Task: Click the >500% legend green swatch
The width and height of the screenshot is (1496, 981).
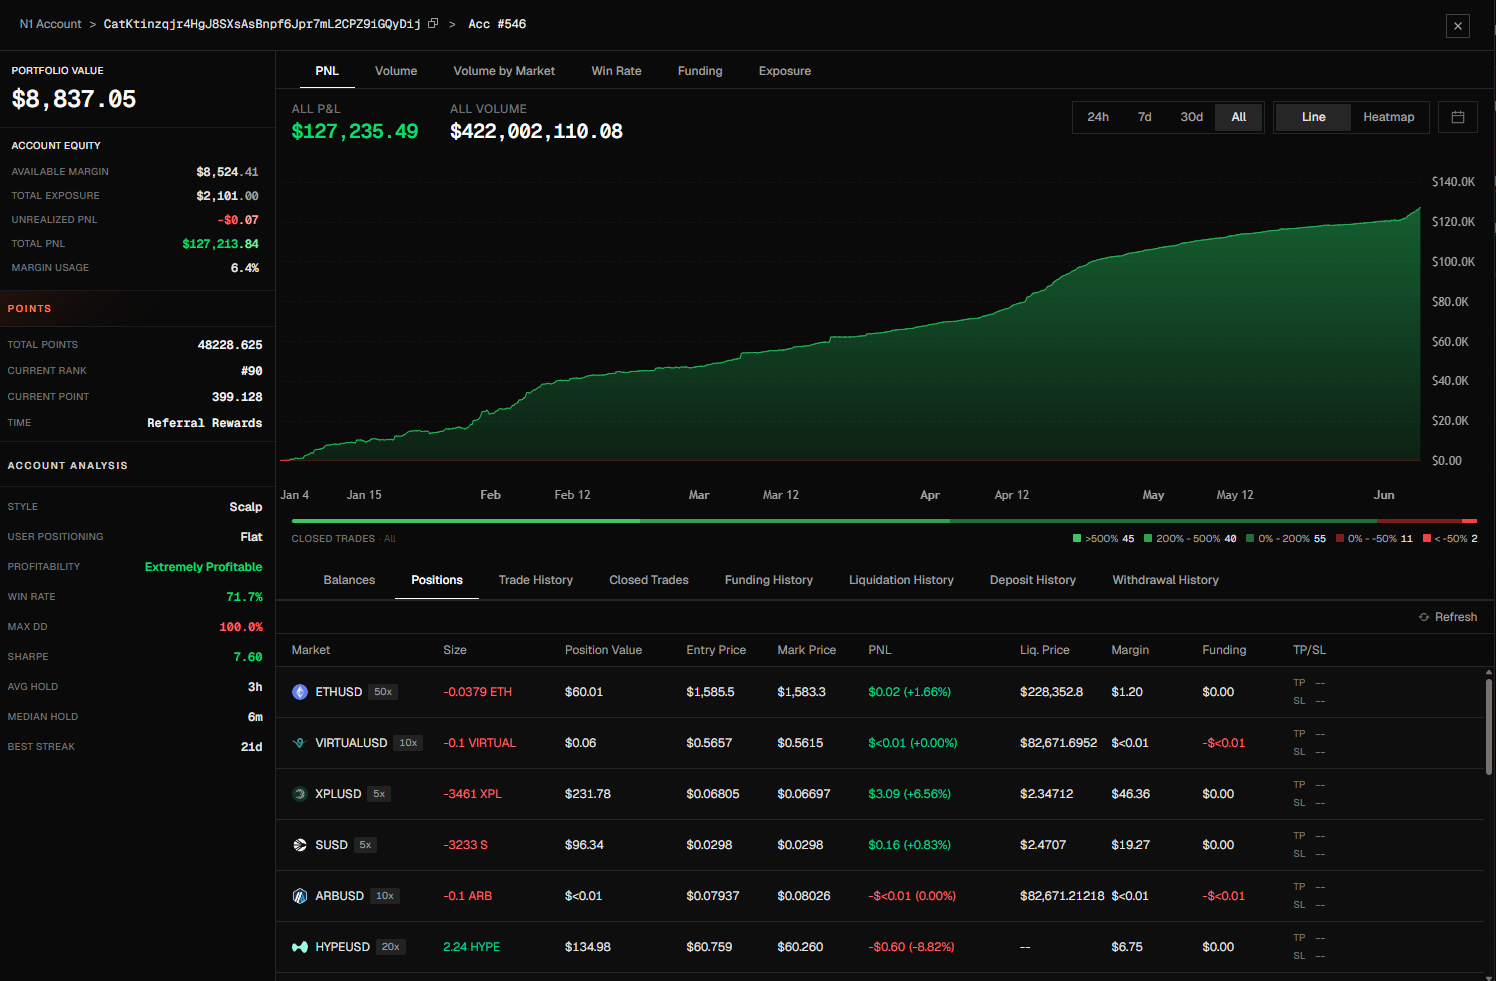Action: pos(1077,538)
